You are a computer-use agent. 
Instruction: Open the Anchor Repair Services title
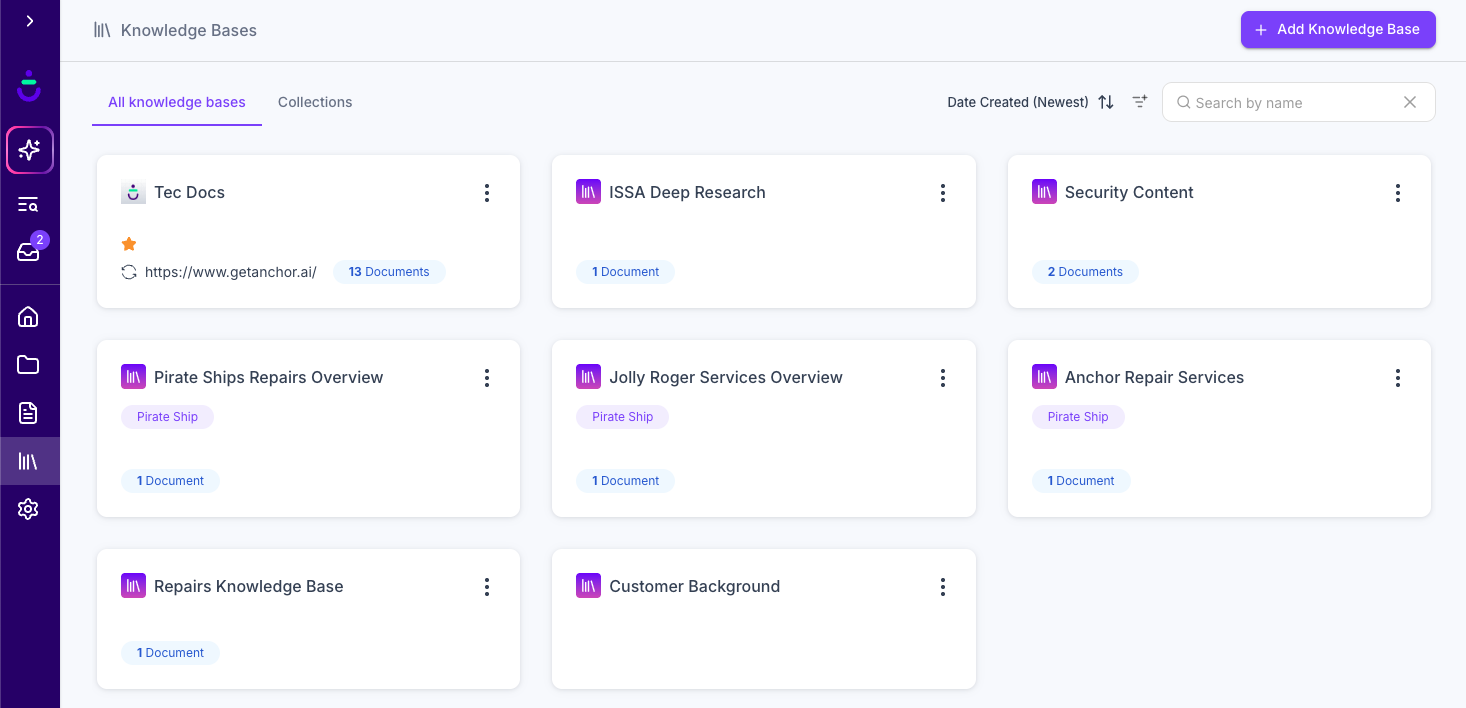(x=1154, y=377)
